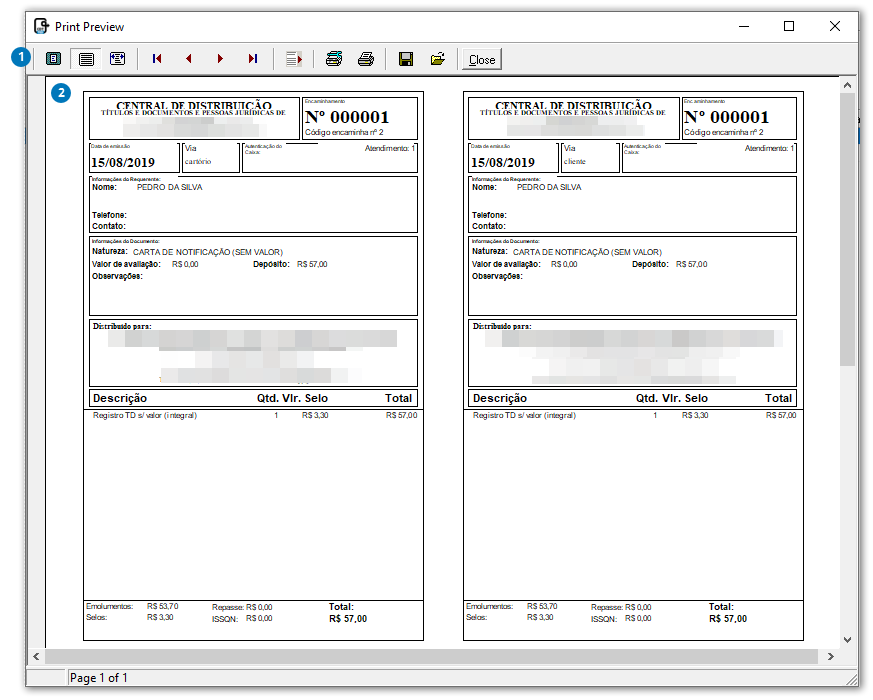873x700 pixels.
Task: Click left PEDRO DA SILVA name
Action: 170,187
